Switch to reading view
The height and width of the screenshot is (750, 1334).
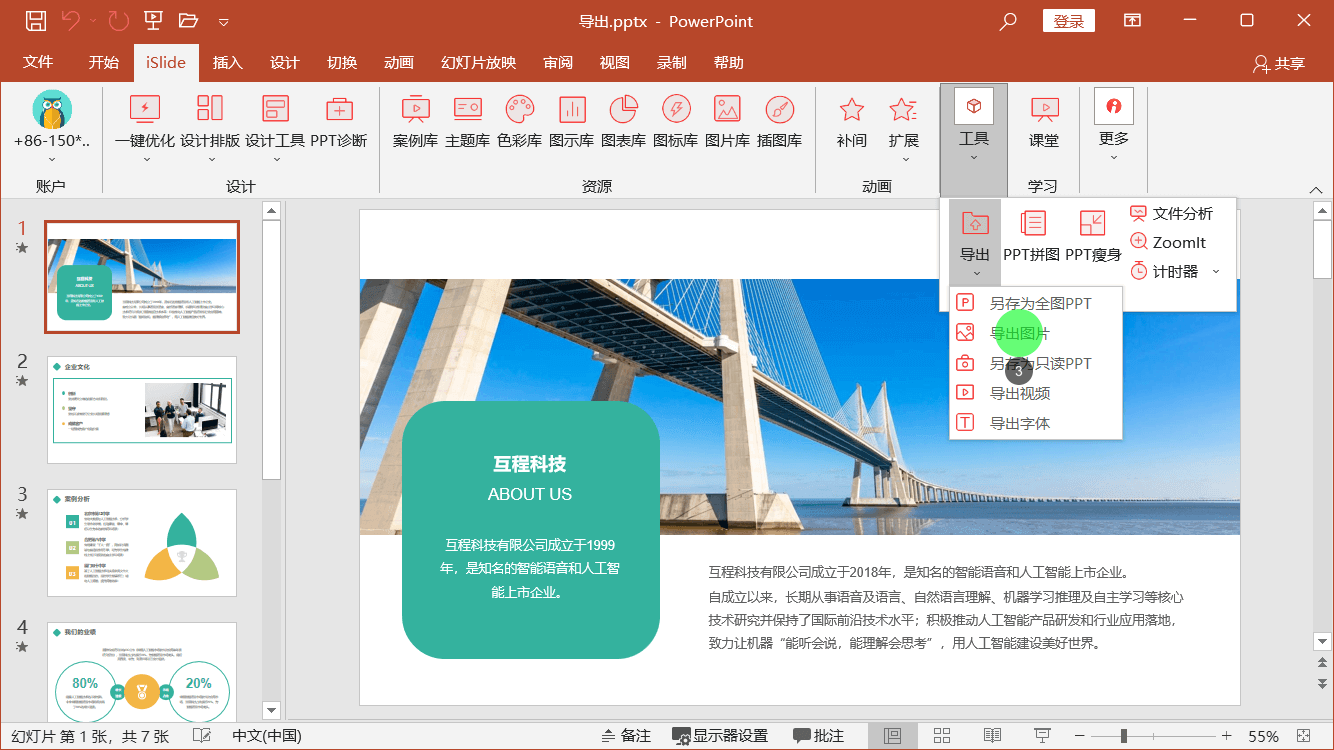(x=992, y=736)
